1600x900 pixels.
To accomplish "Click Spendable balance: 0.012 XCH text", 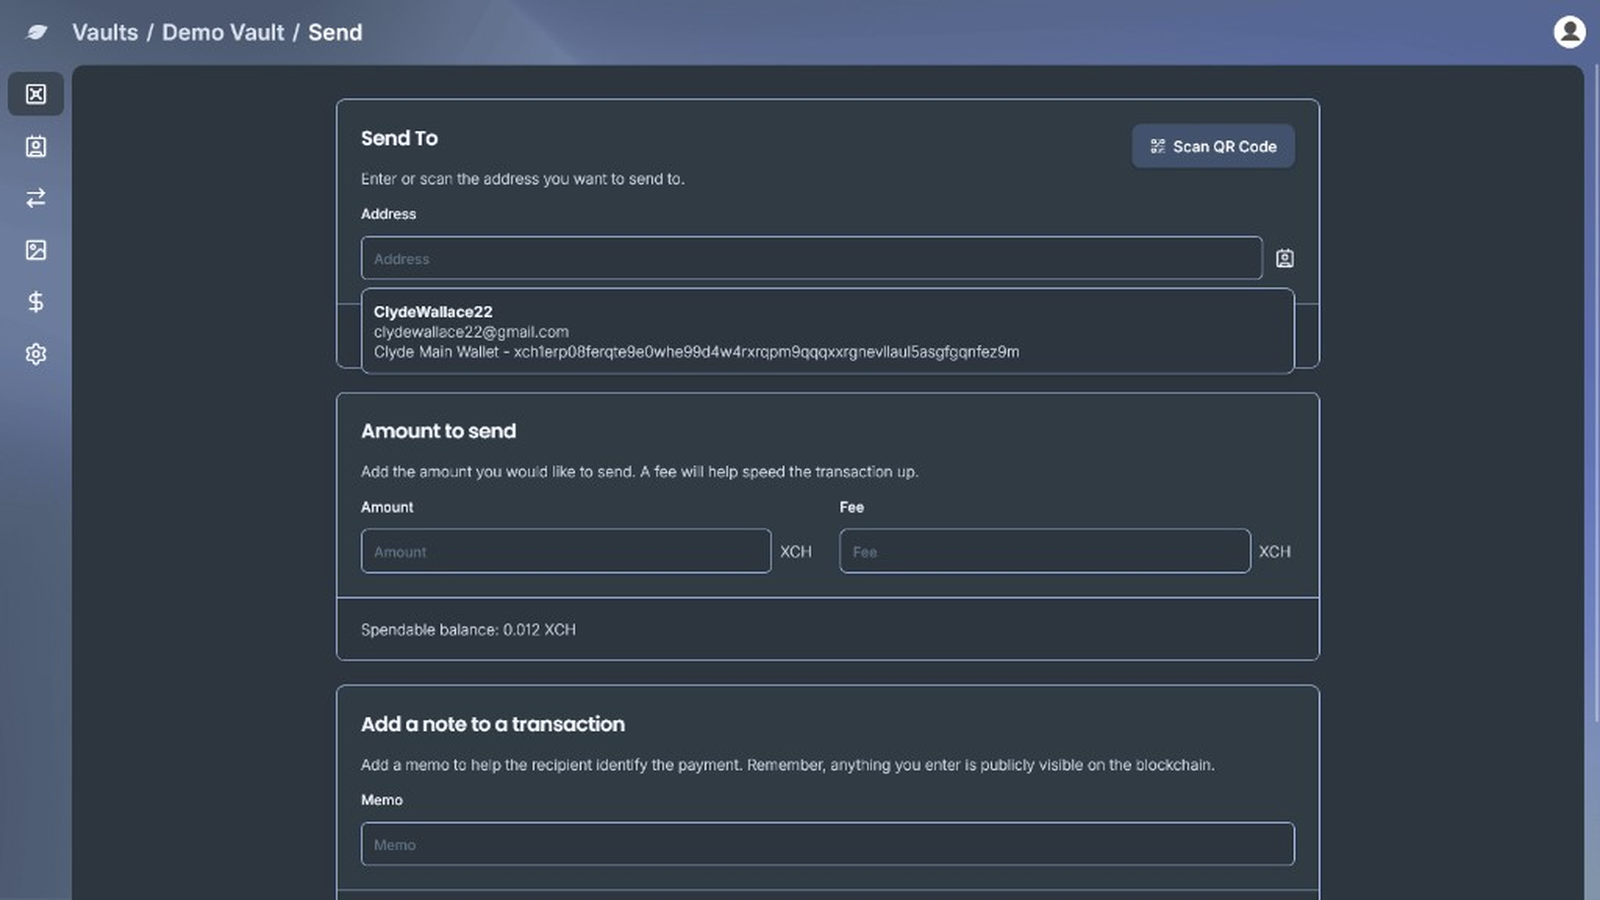I will pyautogui.click(x=468, y=629).
